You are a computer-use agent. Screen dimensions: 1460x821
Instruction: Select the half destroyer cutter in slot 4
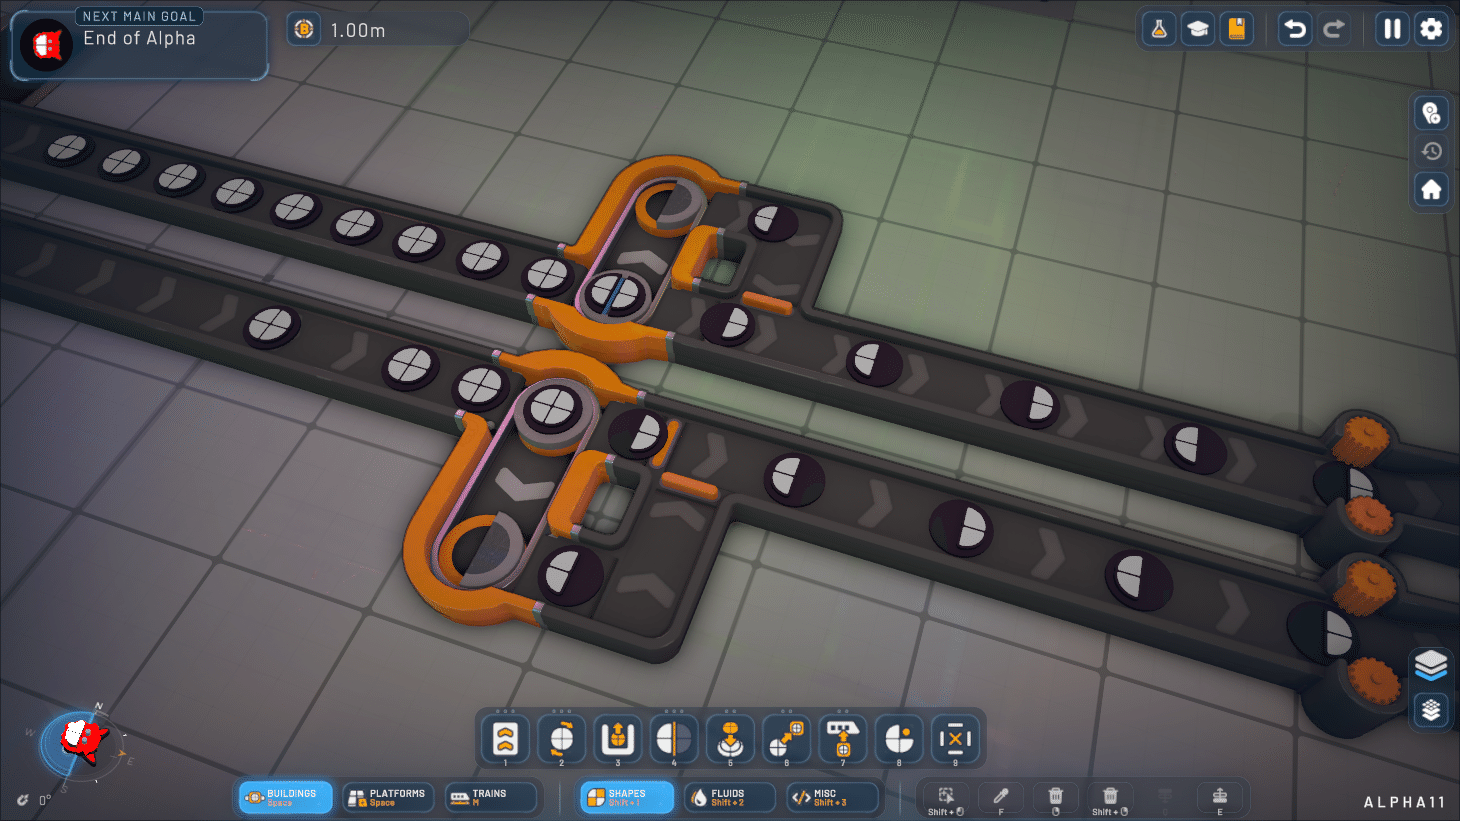pyautogui.click(x=674, y=740)
